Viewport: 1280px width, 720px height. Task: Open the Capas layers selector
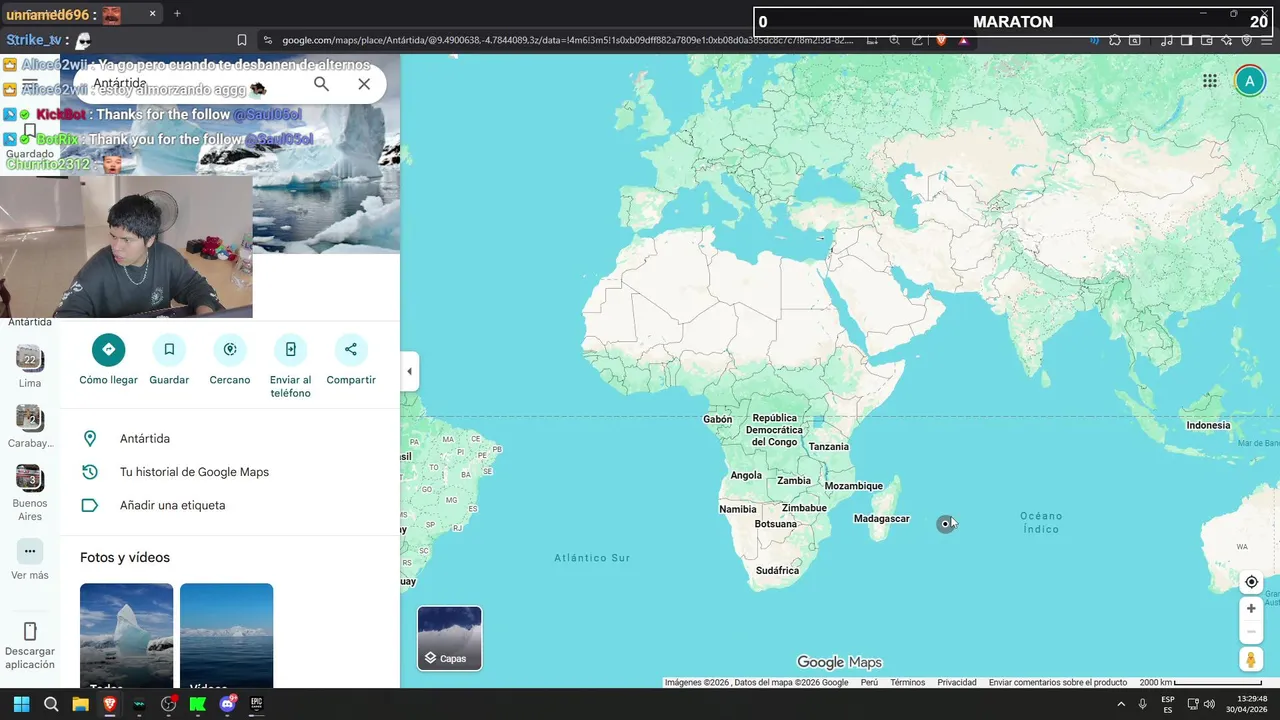(x=449, y=638)
